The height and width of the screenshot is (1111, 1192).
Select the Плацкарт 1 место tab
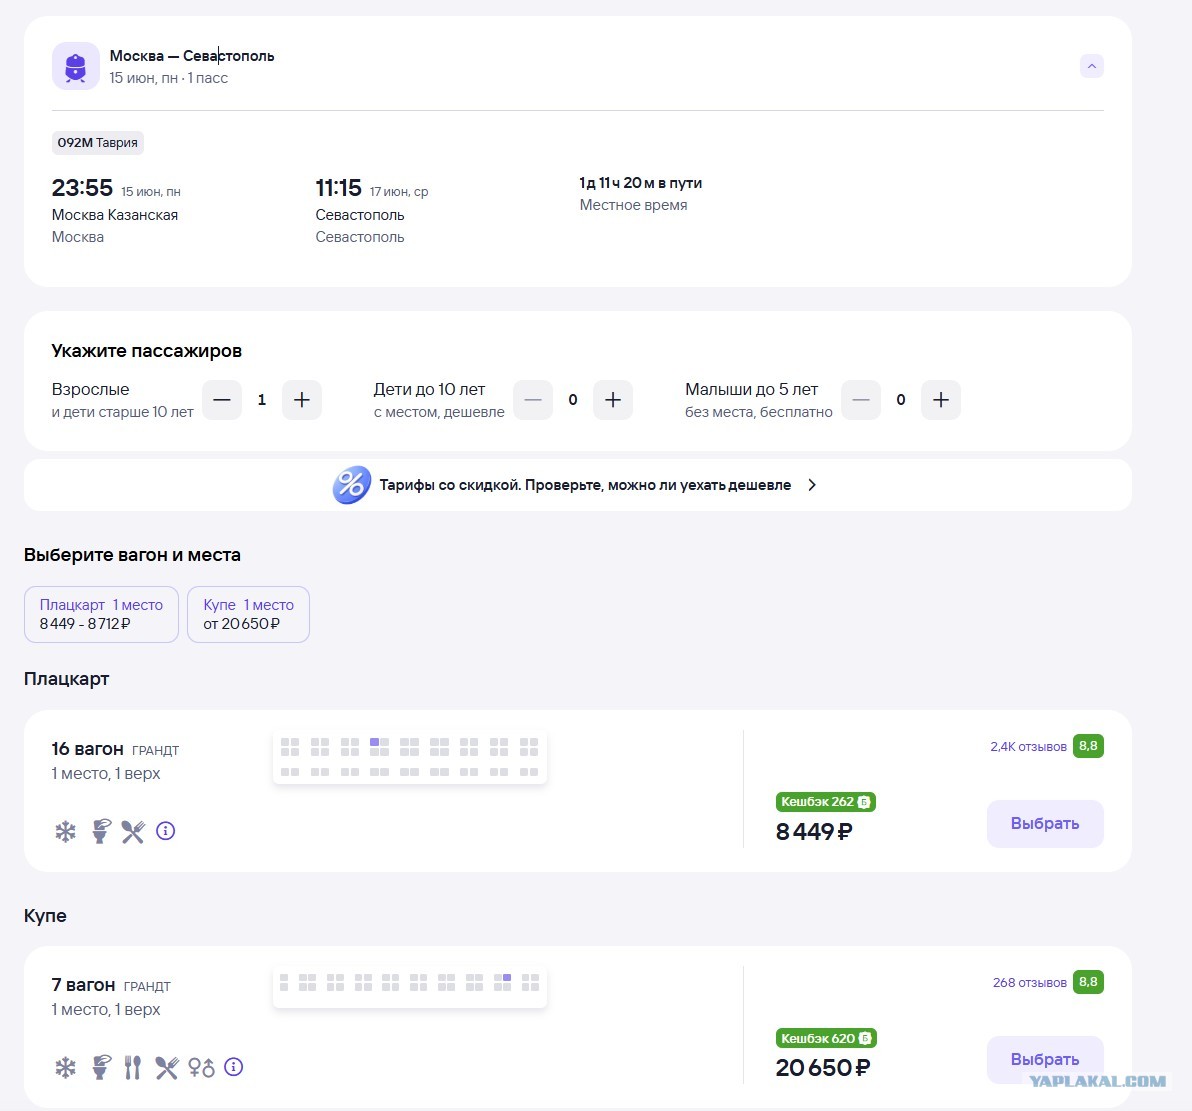(101, 614)
